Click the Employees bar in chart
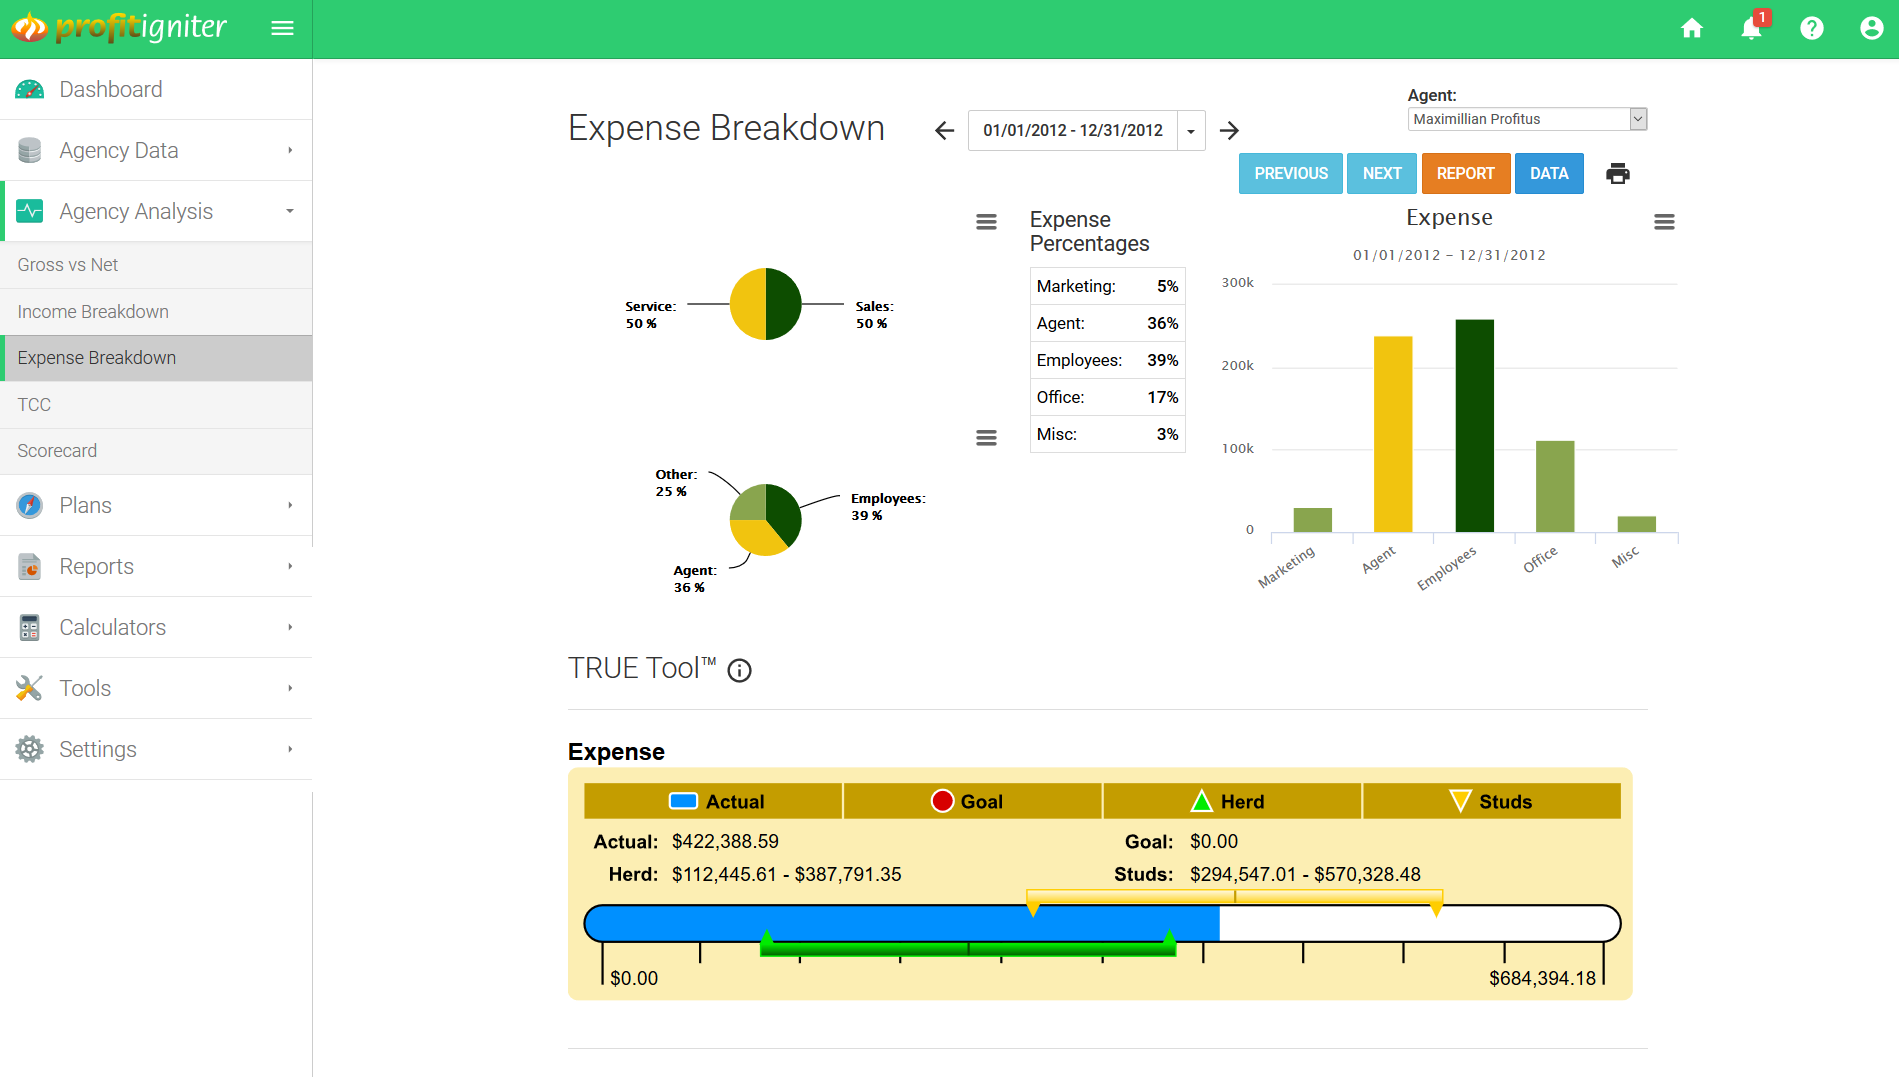The width and height of the screenshot is (1899, 1077). [1474, 425]
